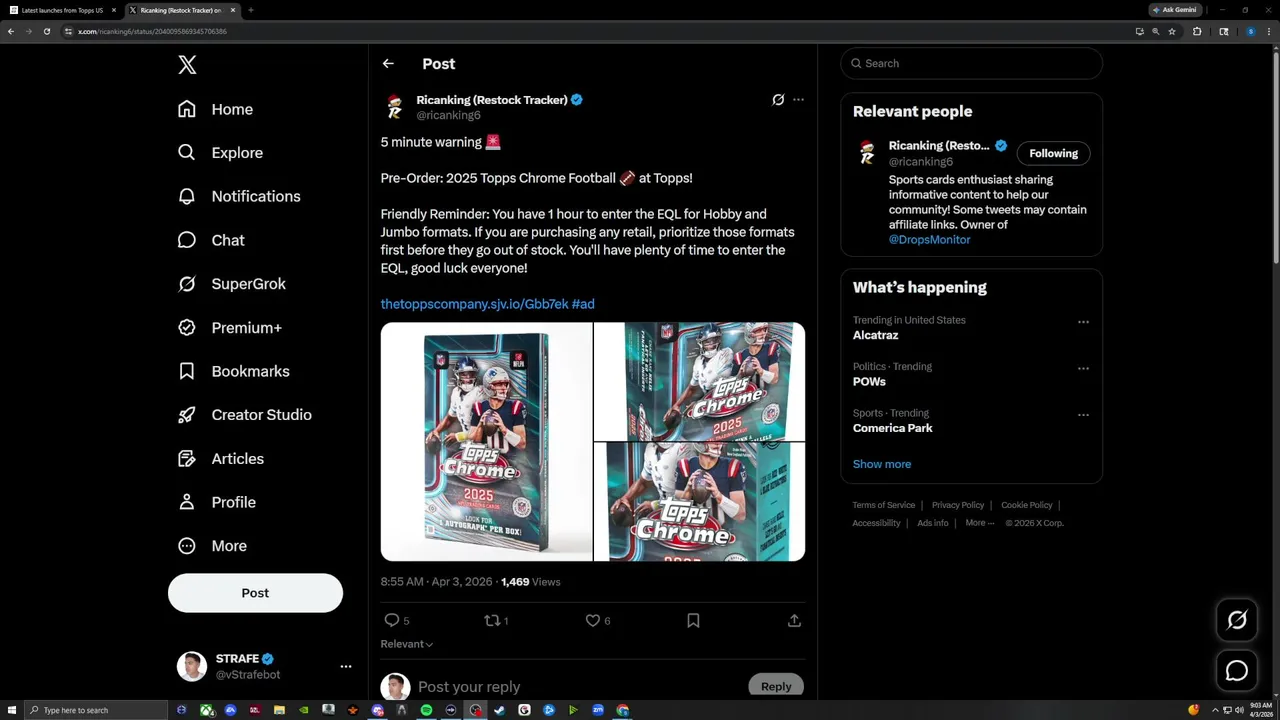The image size is (1280, 720).
Task: Open the bottom right Topps Chrome image
Action: click(699, 502)
